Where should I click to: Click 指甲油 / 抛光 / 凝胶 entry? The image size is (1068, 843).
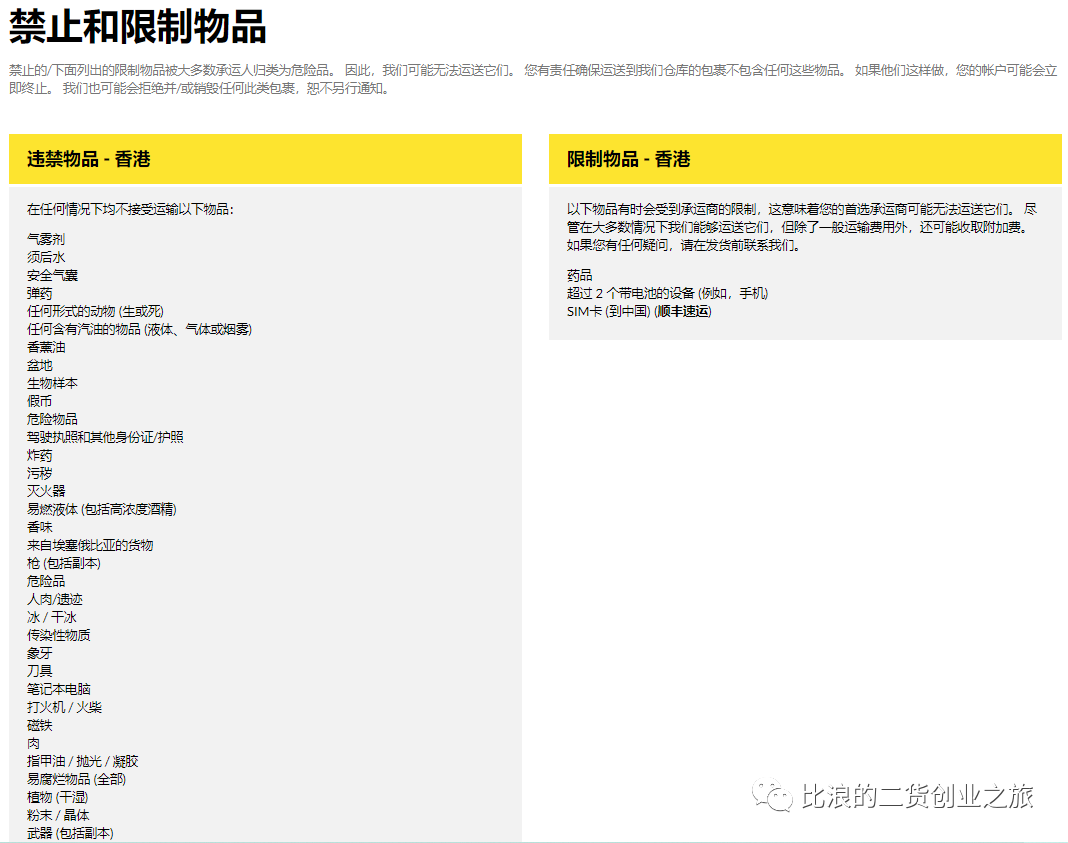click(x=82, y=761)
